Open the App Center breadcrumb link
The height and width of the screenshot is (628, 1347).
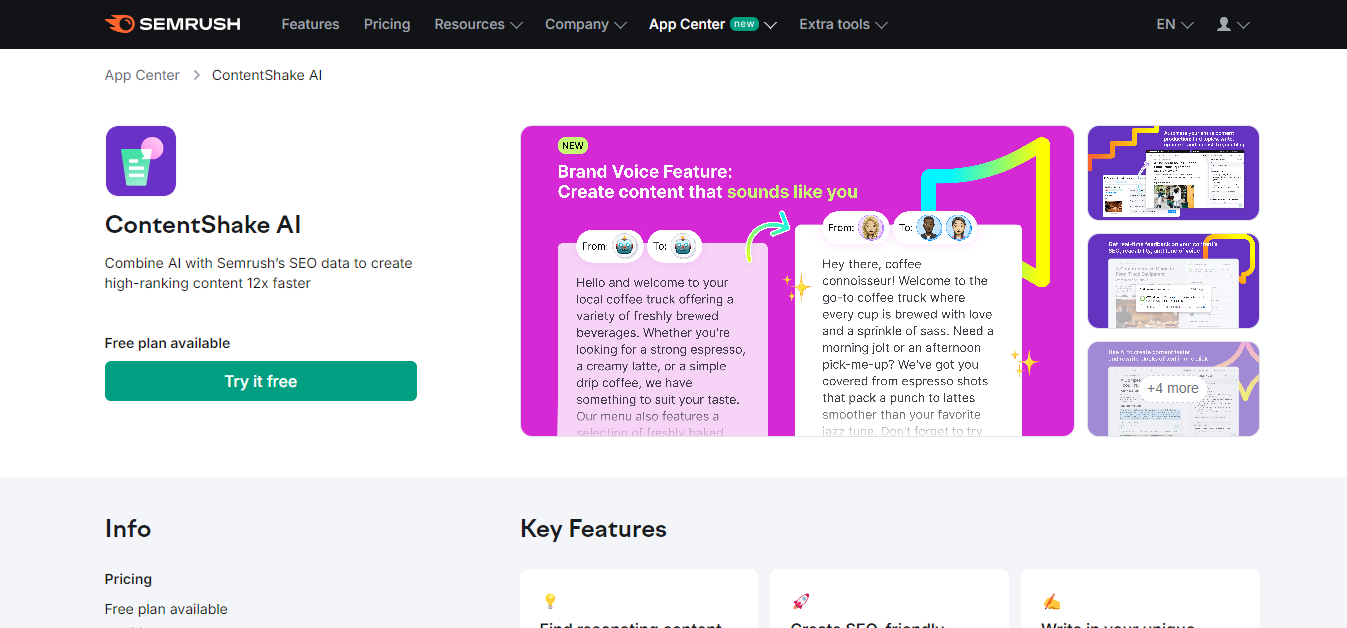(x=142, y=74)
